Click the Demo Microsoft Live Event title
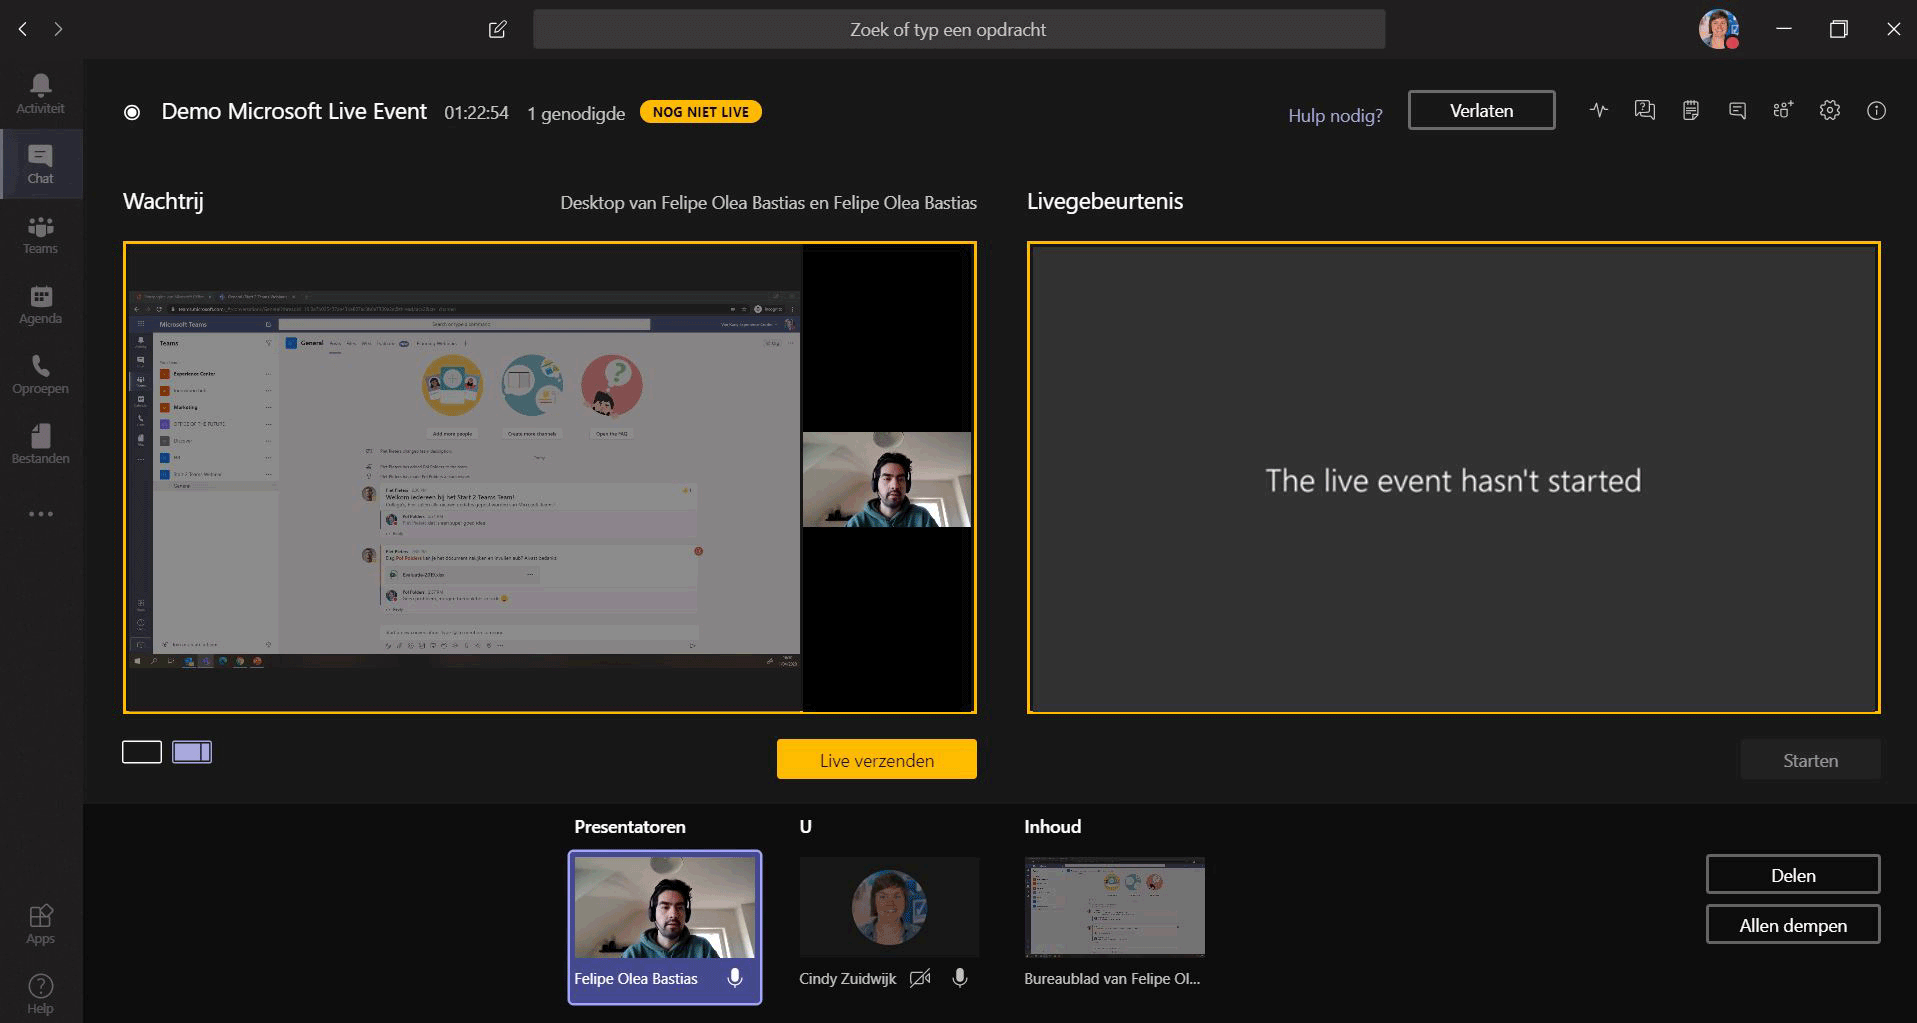 tap(294, 111)
